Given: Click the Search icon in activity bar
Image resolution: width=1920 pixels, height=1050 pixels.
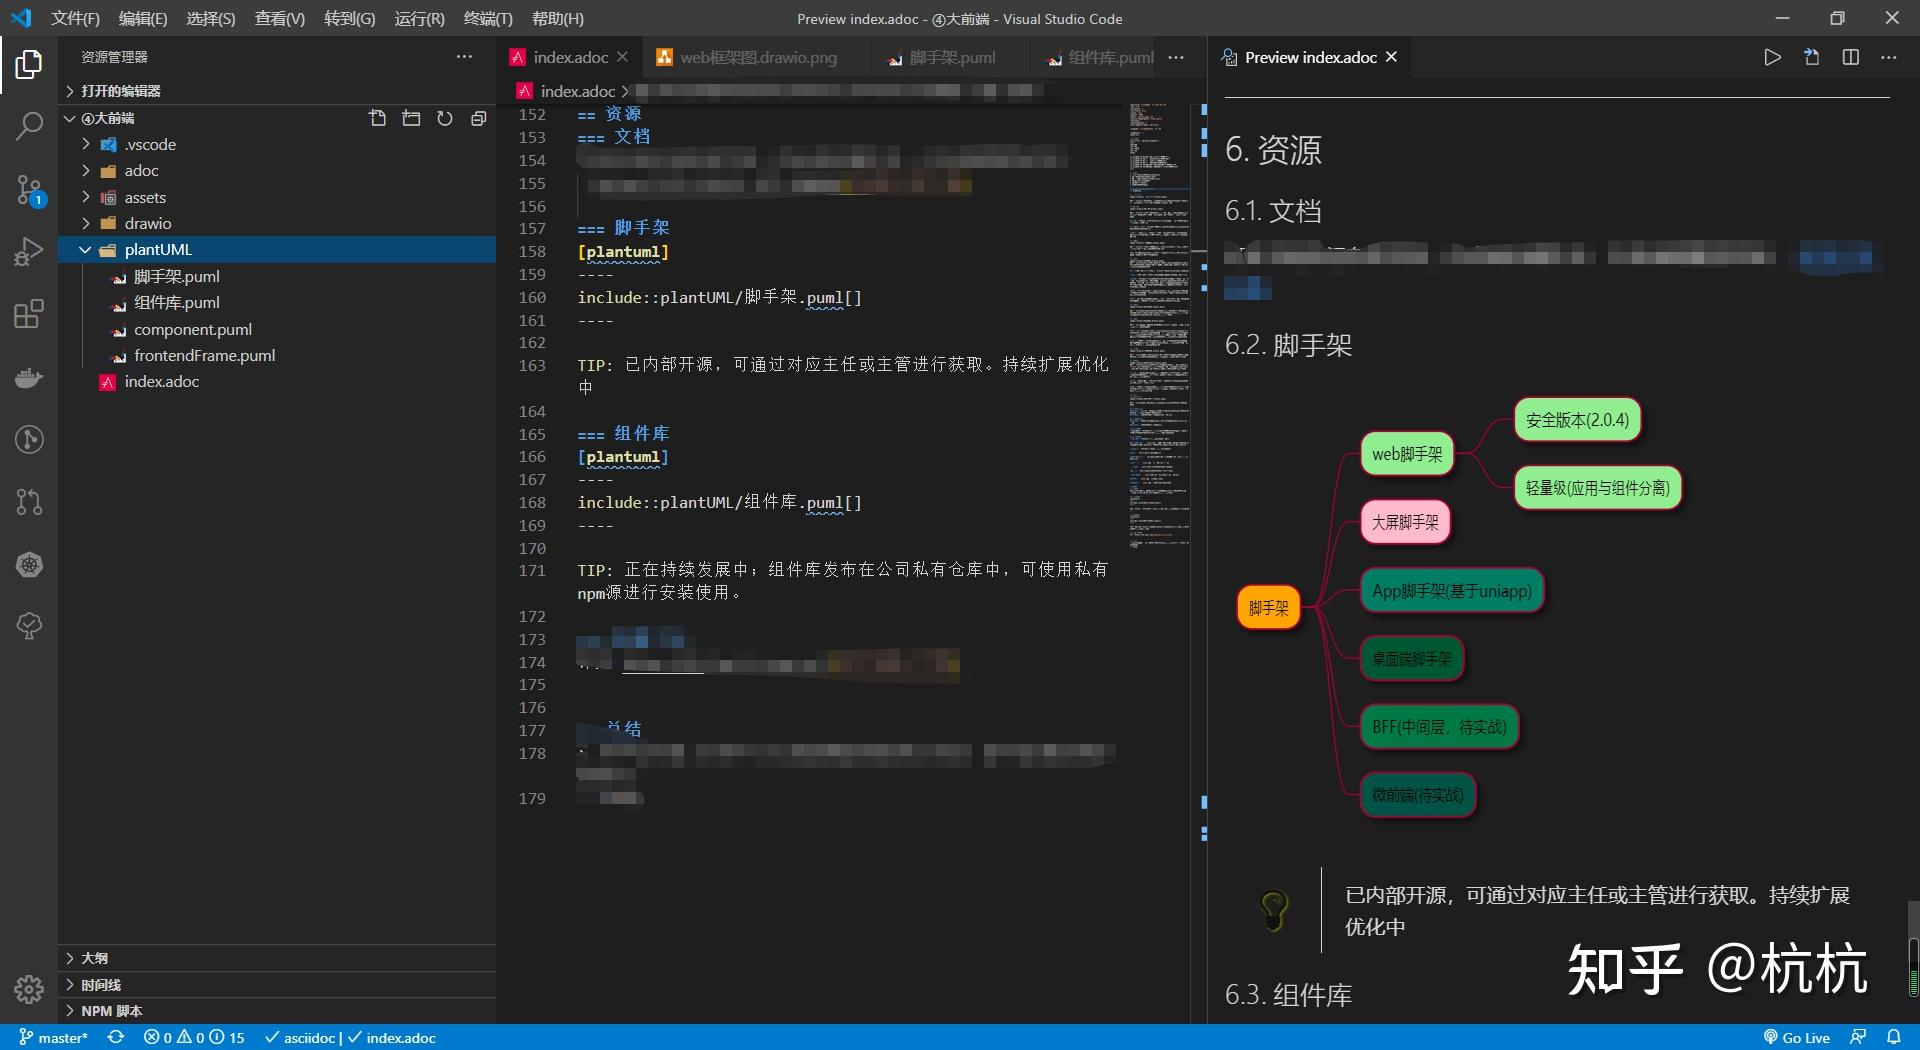Looking at the screenshot, I should click(x=28, y=126).
